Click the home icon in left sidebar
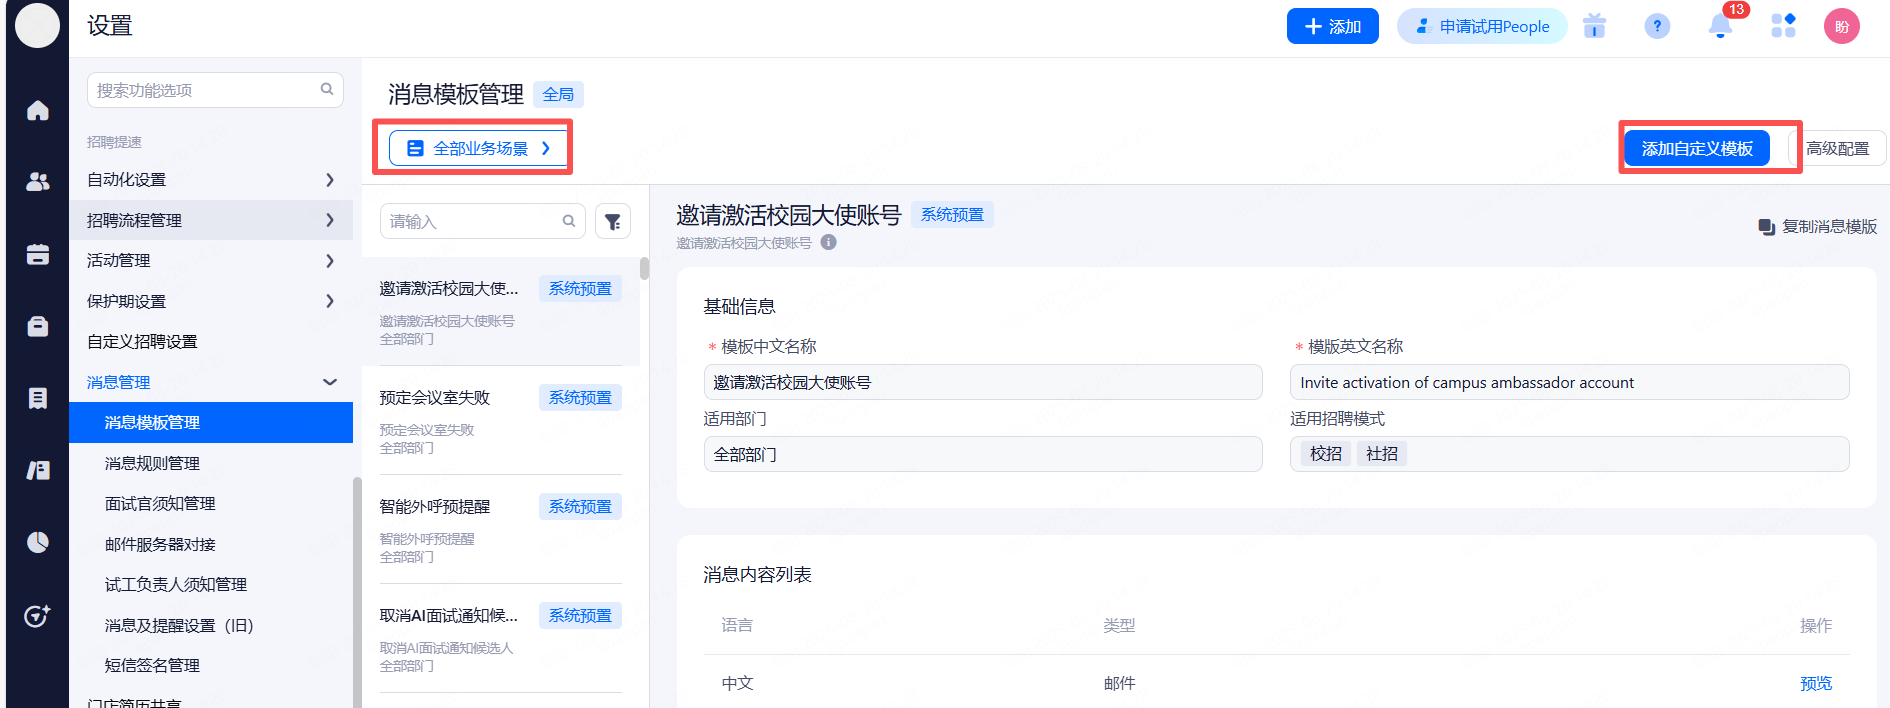This screenshot has height=708, width=1890. point(38,110)
